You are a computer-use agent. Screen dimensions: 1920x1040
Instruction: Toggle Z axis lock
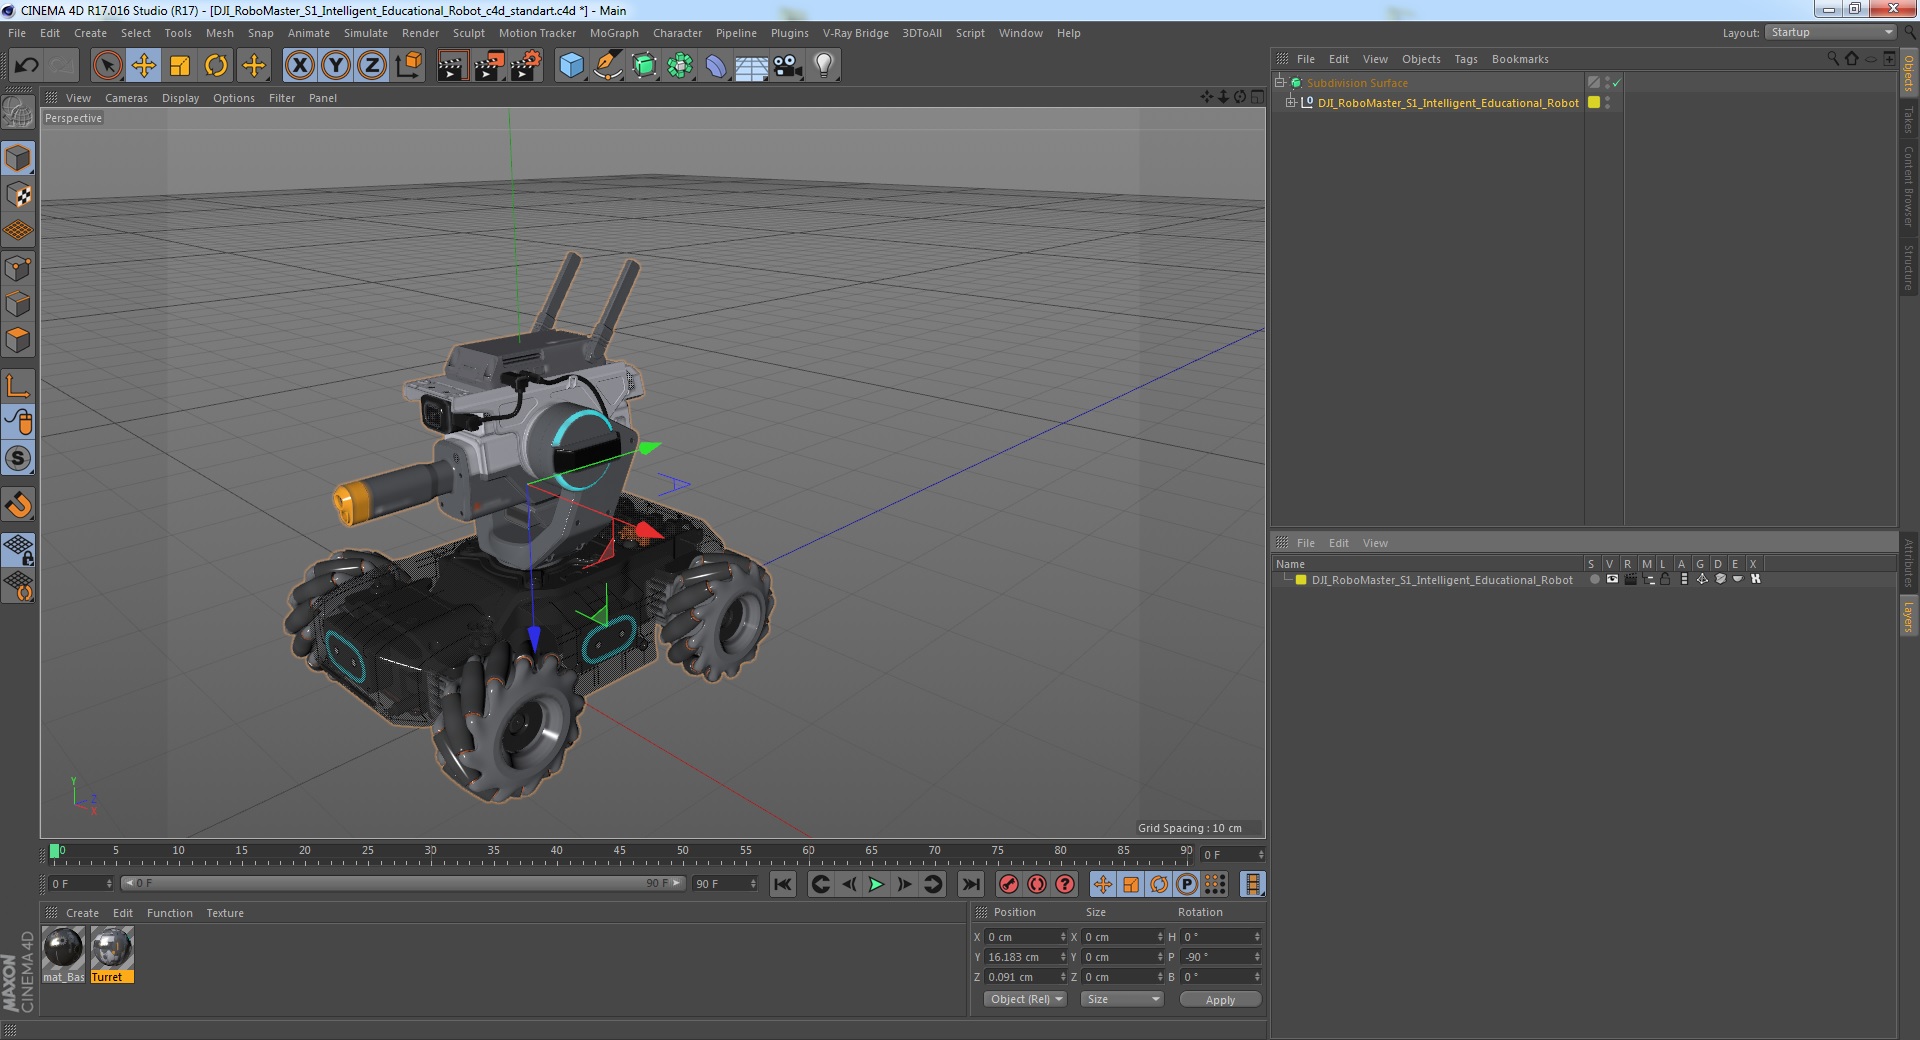(372, 66)
